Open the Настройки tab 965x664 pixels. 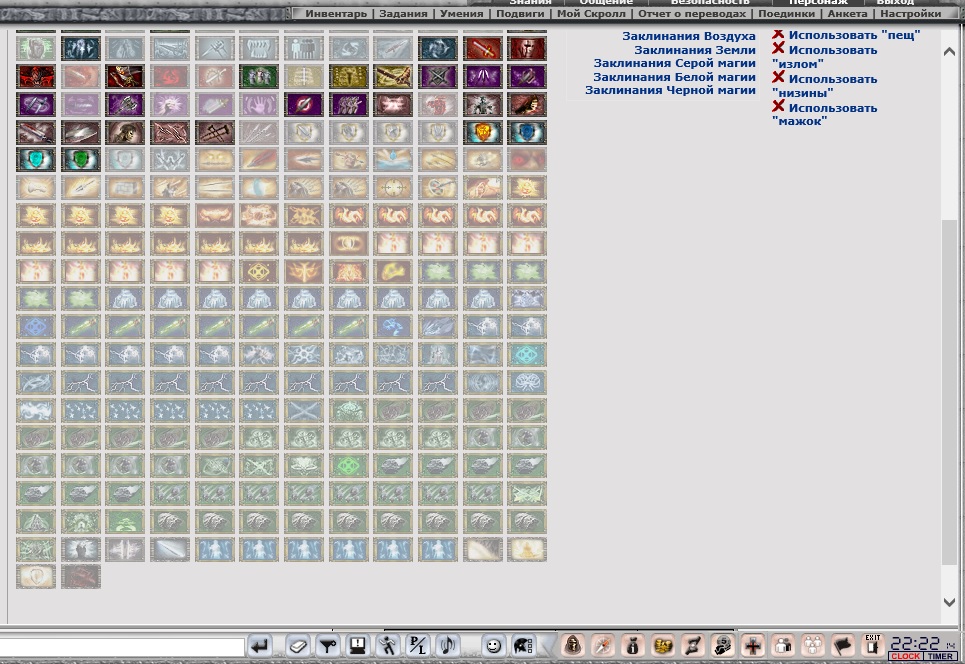911,14
